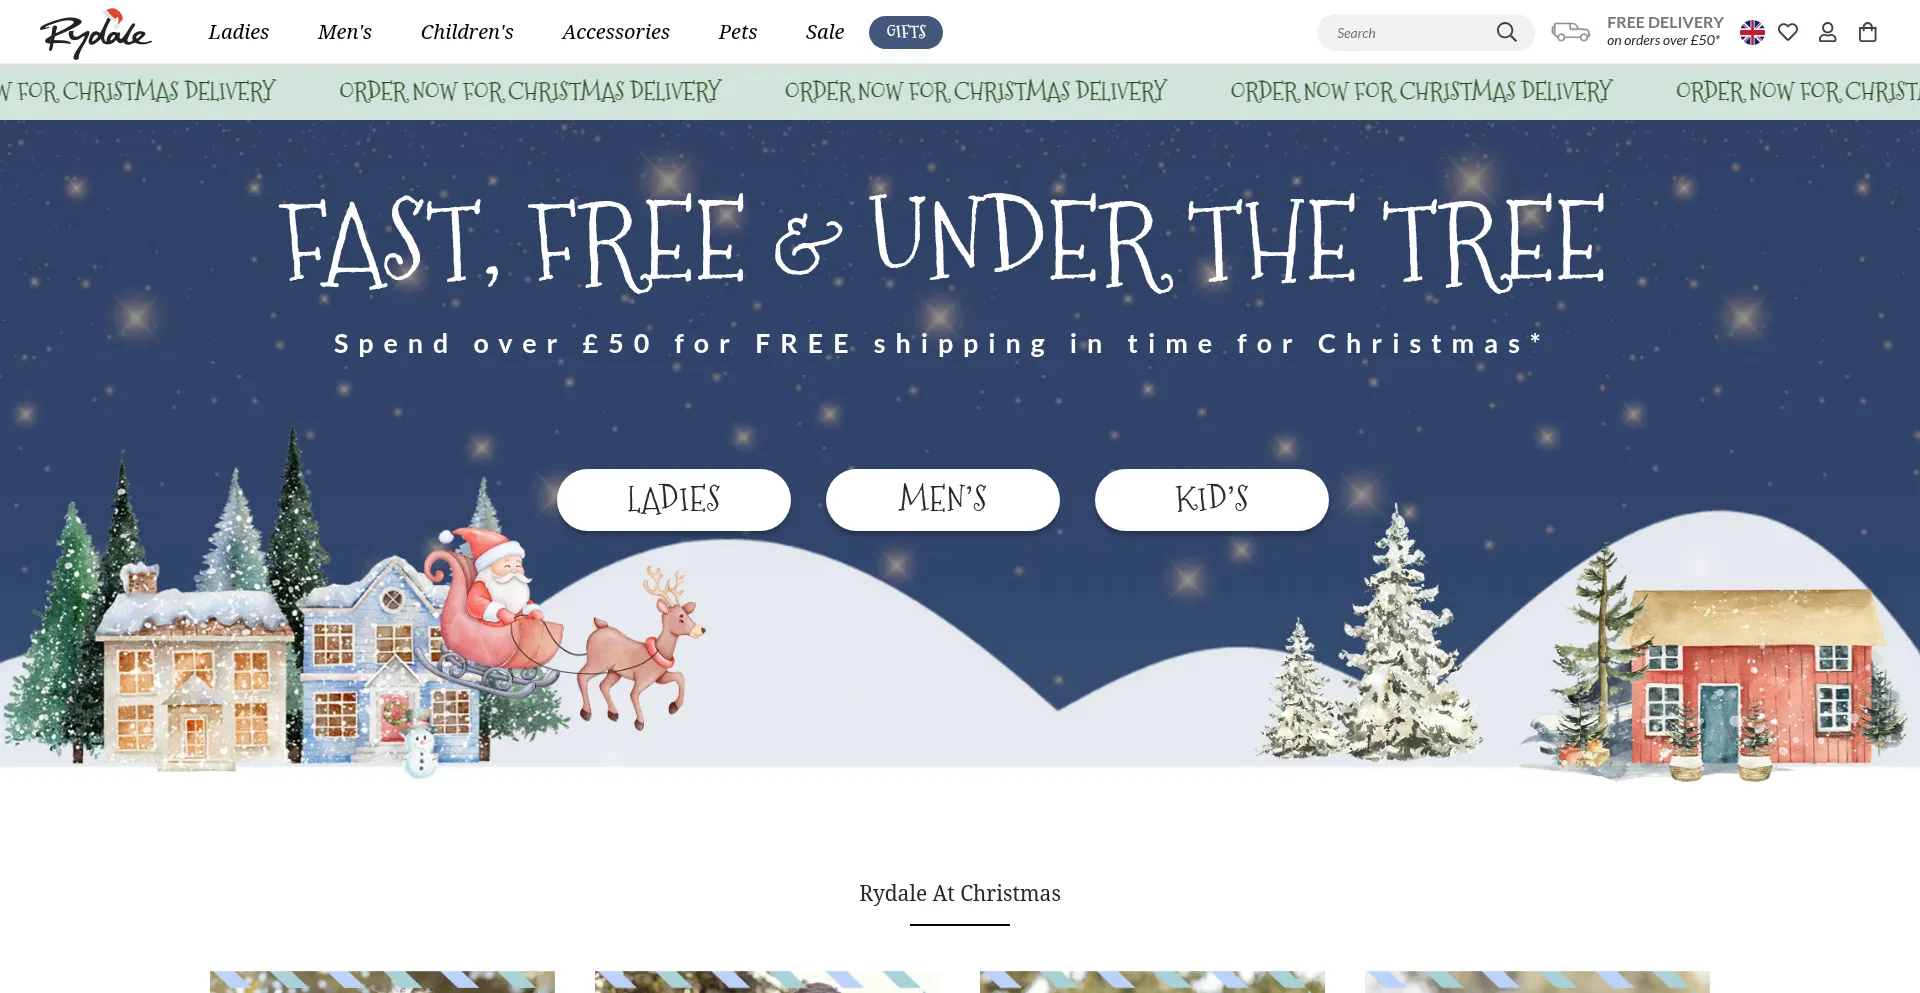1920x993 pixels.
Task: Click the MEN'S banner button
Action: point(943,500)
